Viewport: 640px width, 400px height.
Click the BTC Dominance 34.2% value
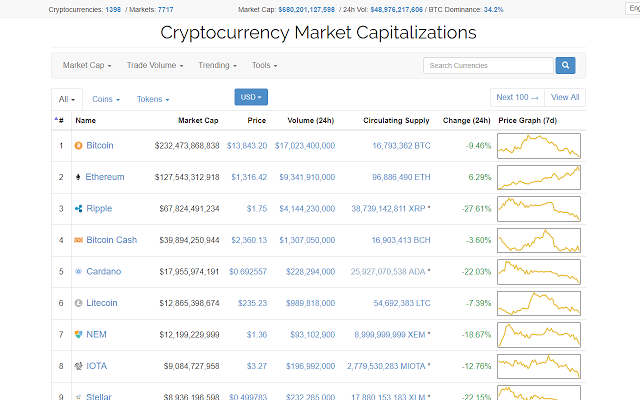tap(493, 9)
